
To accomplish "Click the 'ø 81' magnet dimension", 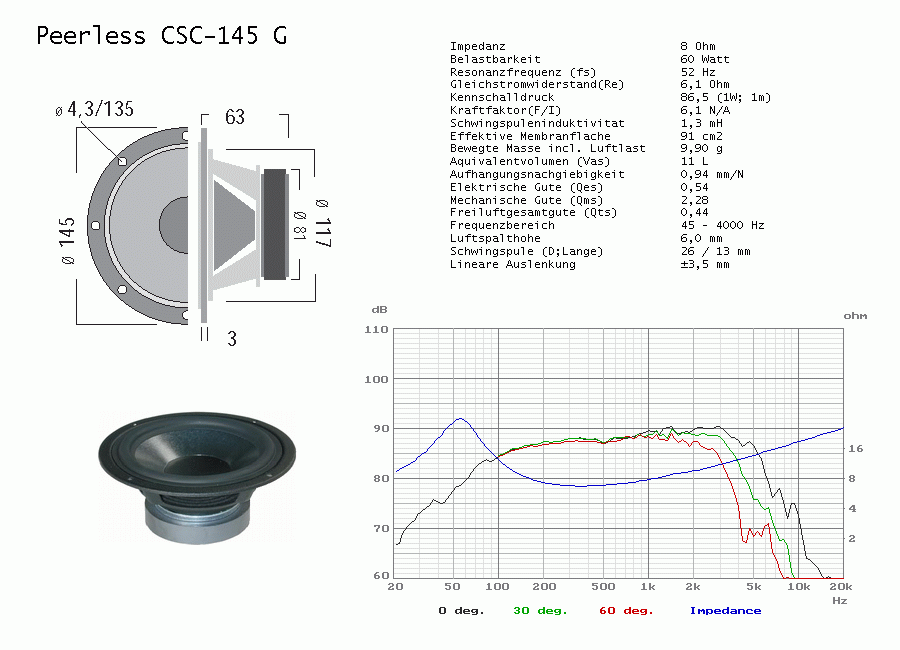I will (300, 225).
